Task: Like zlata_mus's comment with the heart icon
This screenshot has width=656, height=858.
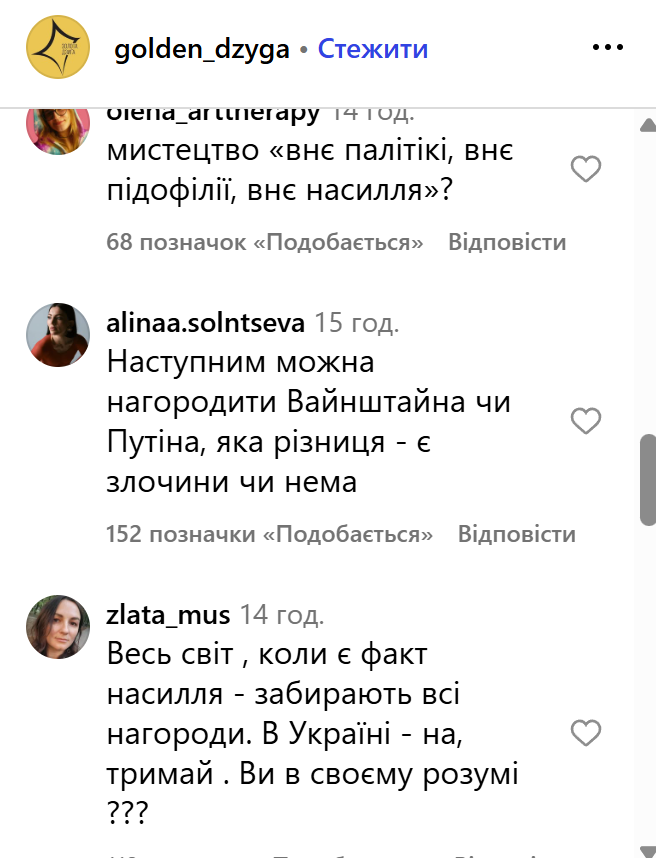Action: (x=586, y=733)
